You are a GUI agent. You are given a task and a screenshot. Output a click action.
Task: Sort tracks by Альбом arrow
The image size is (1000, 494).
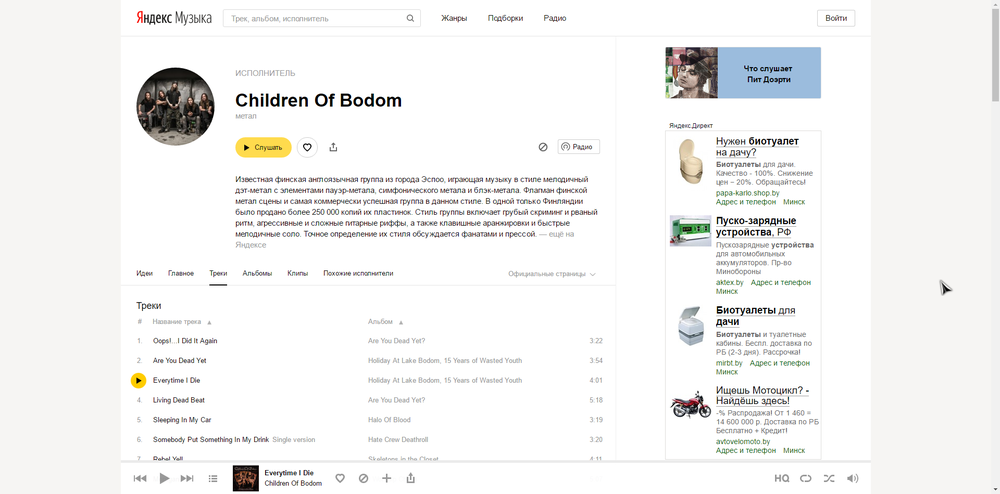(x=401, y=323)
